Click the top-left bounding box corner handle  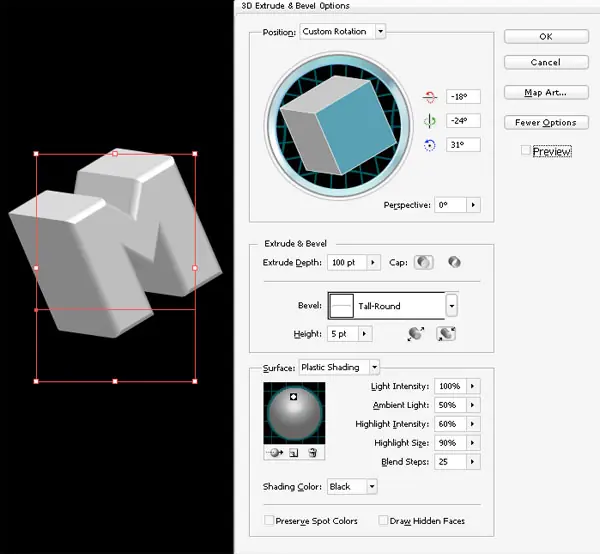[36, 154]
